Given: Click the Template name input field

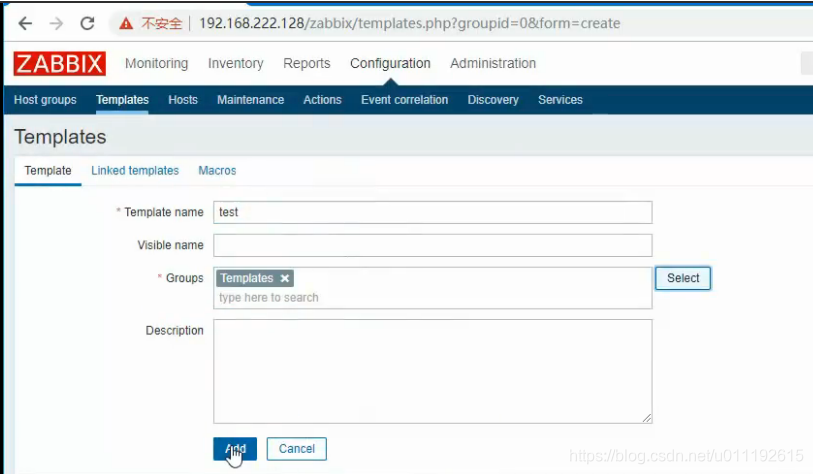Looking at the screenshot, I should (x=432, y=213).
